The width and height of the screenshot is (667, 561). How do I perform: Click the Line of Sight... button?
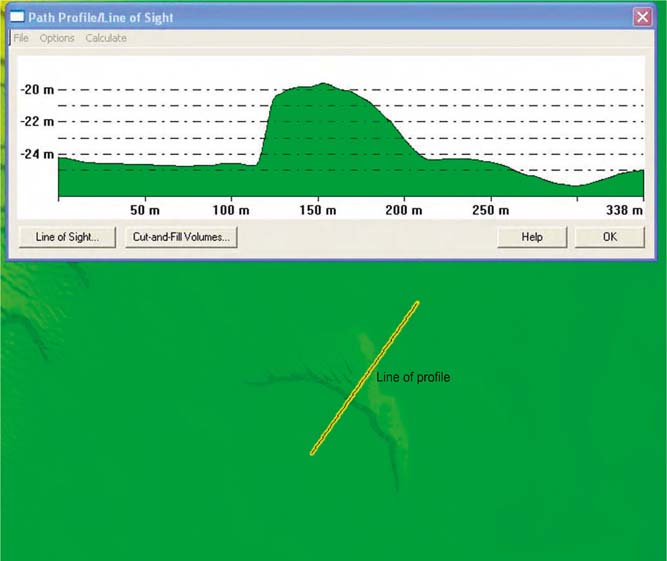click(67, 237)
